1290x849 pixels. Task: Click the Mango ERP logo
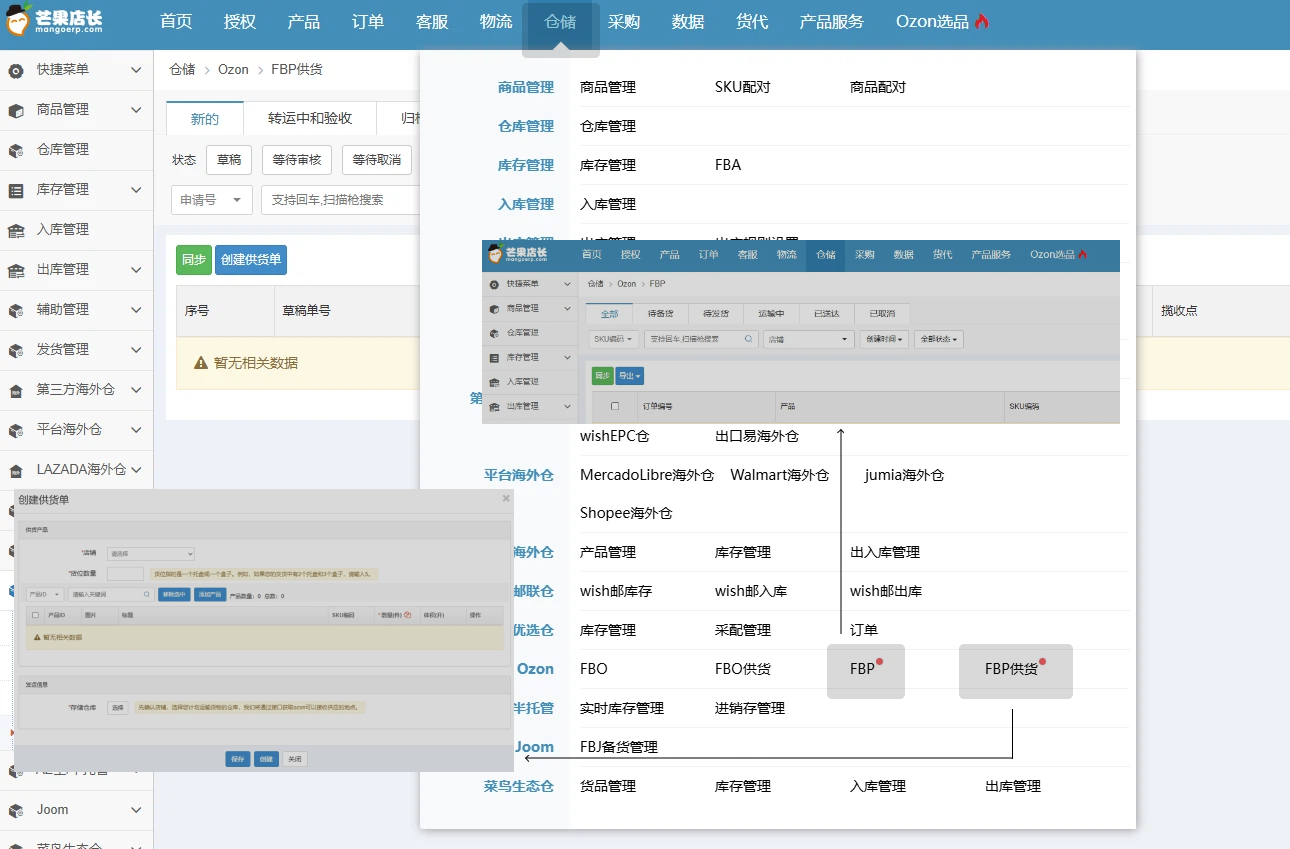click(53, 21)
